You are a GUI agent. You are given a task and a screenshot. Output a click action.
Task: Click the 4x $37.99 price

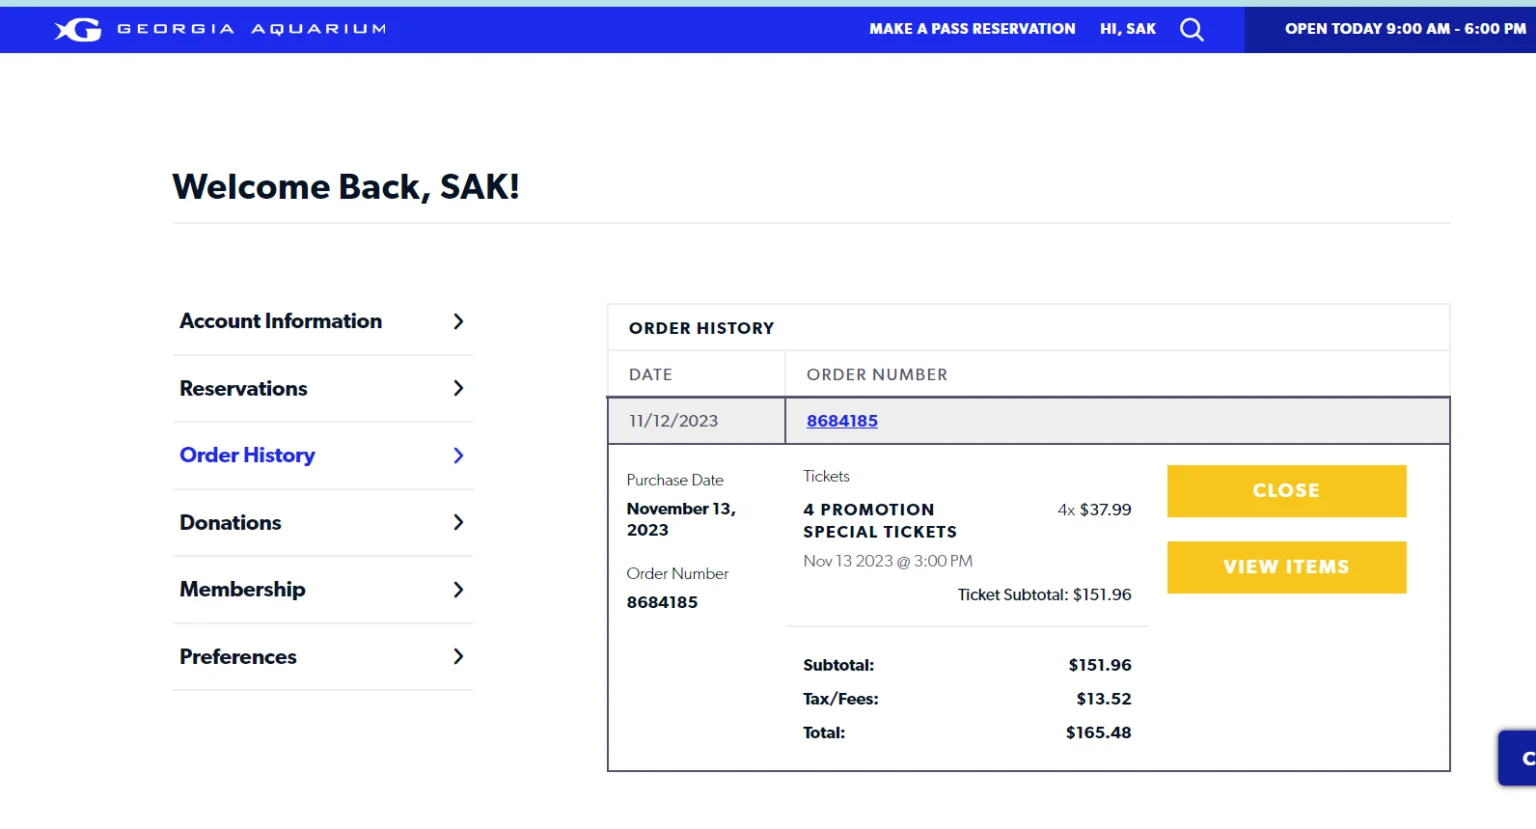coord(1094,509)
